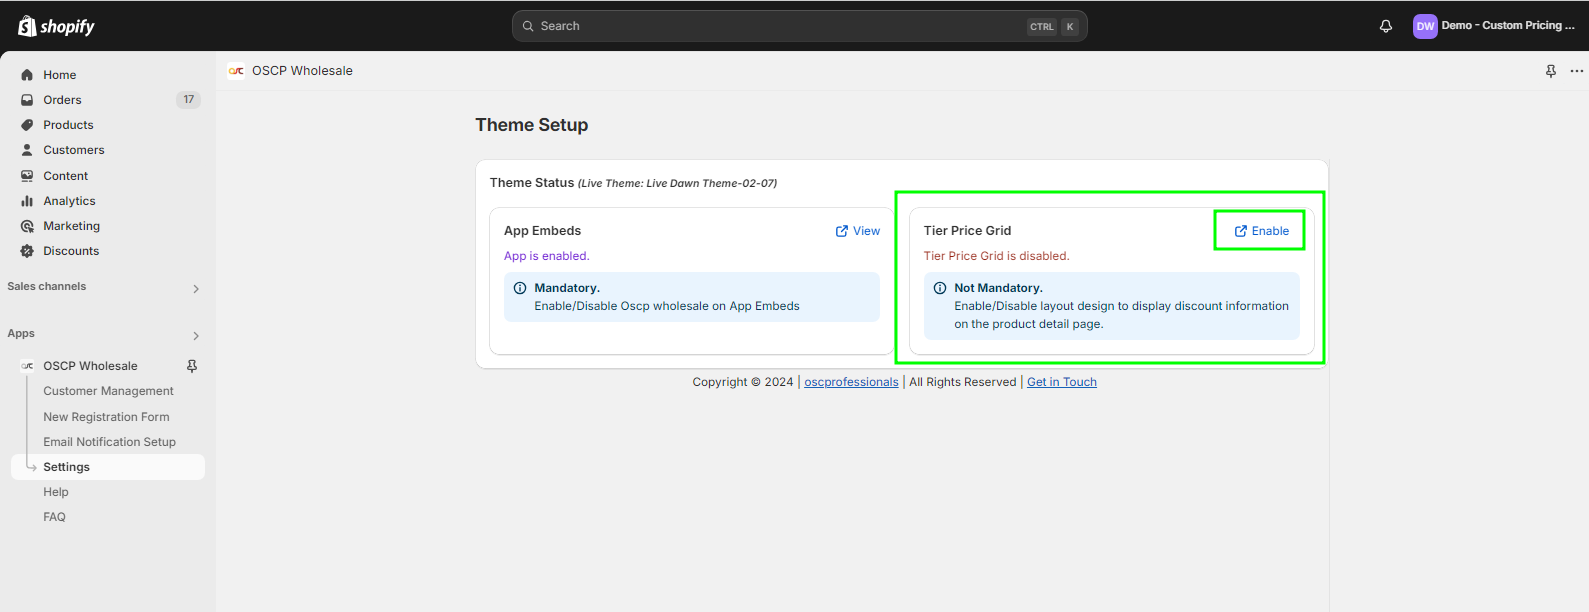Click the Analytics bar chart icon
Image resolution: width=1589 pixels, height=612 pixels.
click(27, 201)
